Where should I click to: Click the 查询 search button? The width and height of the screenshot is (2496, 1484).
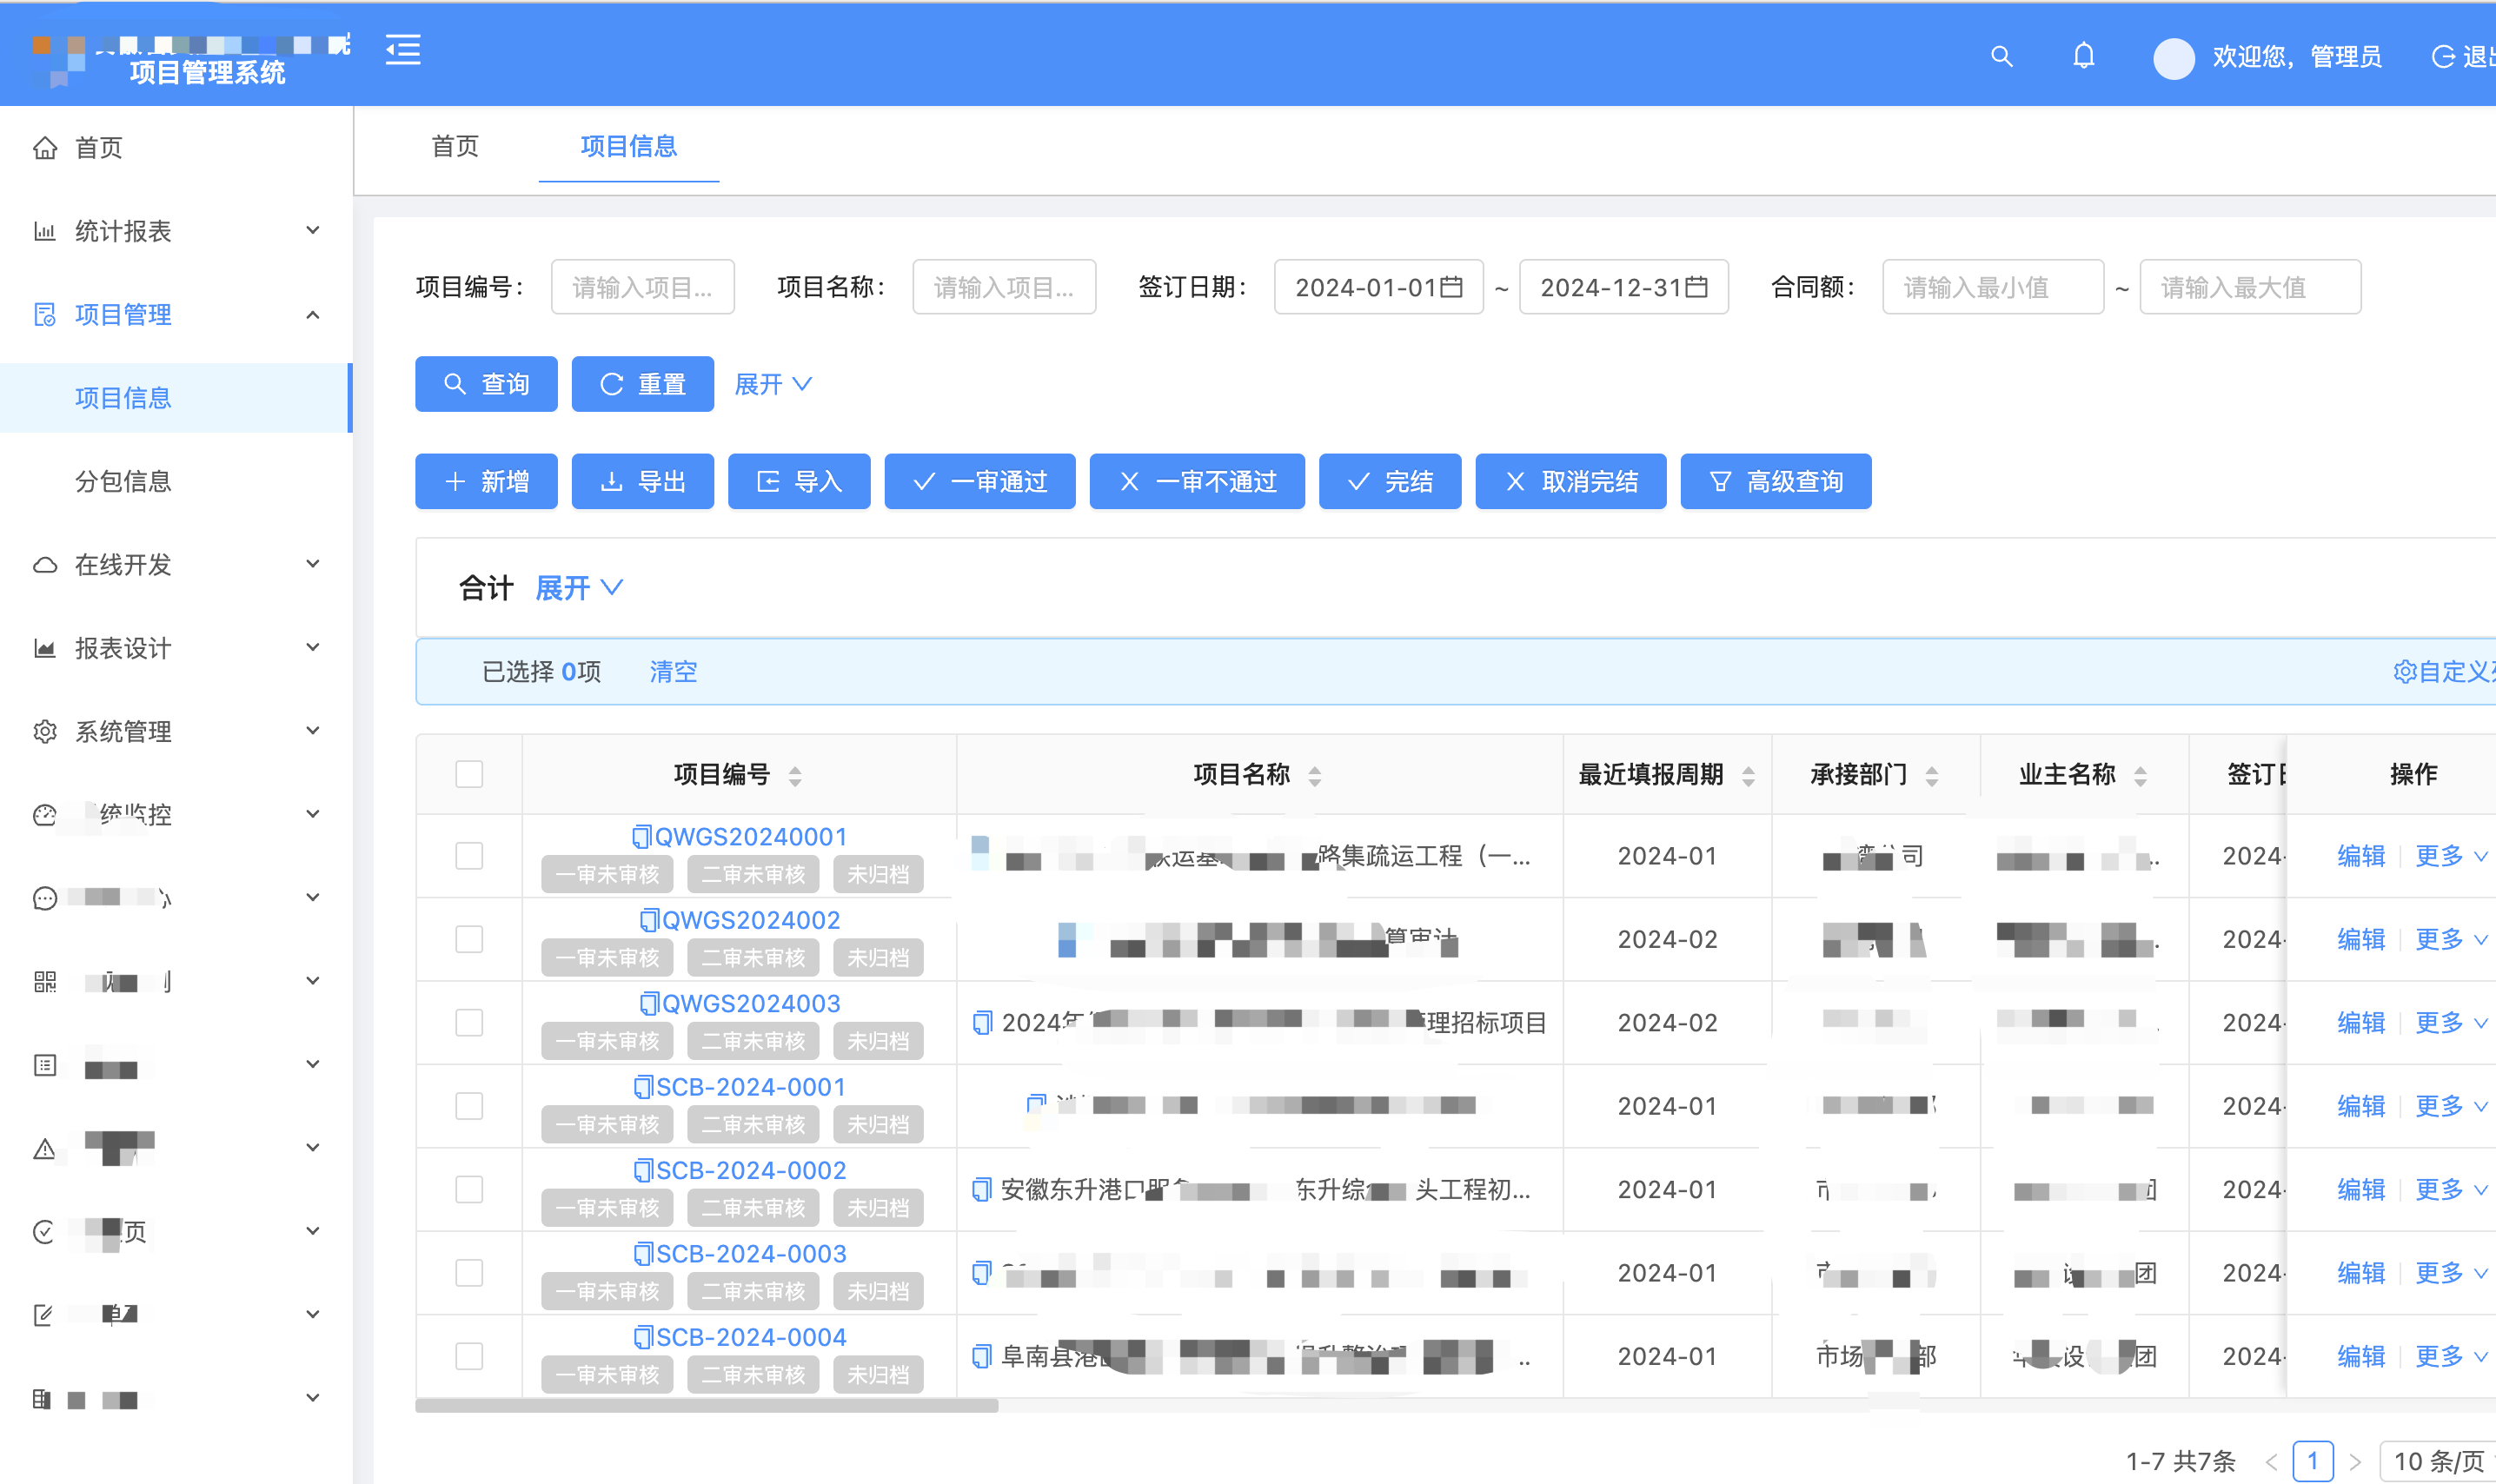486,384
